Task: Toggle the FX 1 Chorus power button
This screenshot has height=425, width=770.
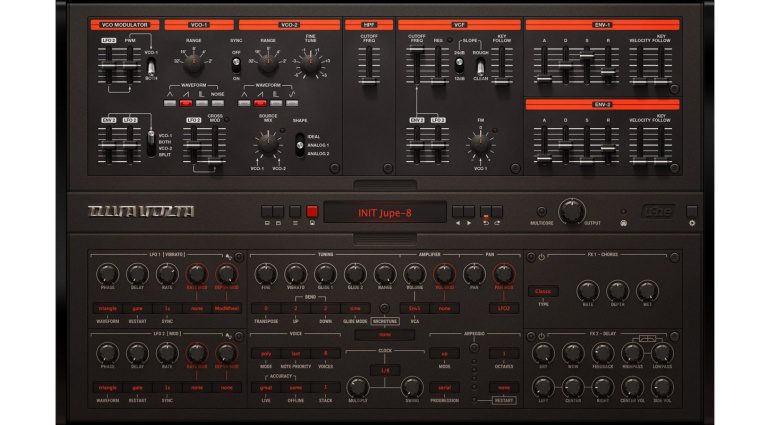Action: (541, 256)
